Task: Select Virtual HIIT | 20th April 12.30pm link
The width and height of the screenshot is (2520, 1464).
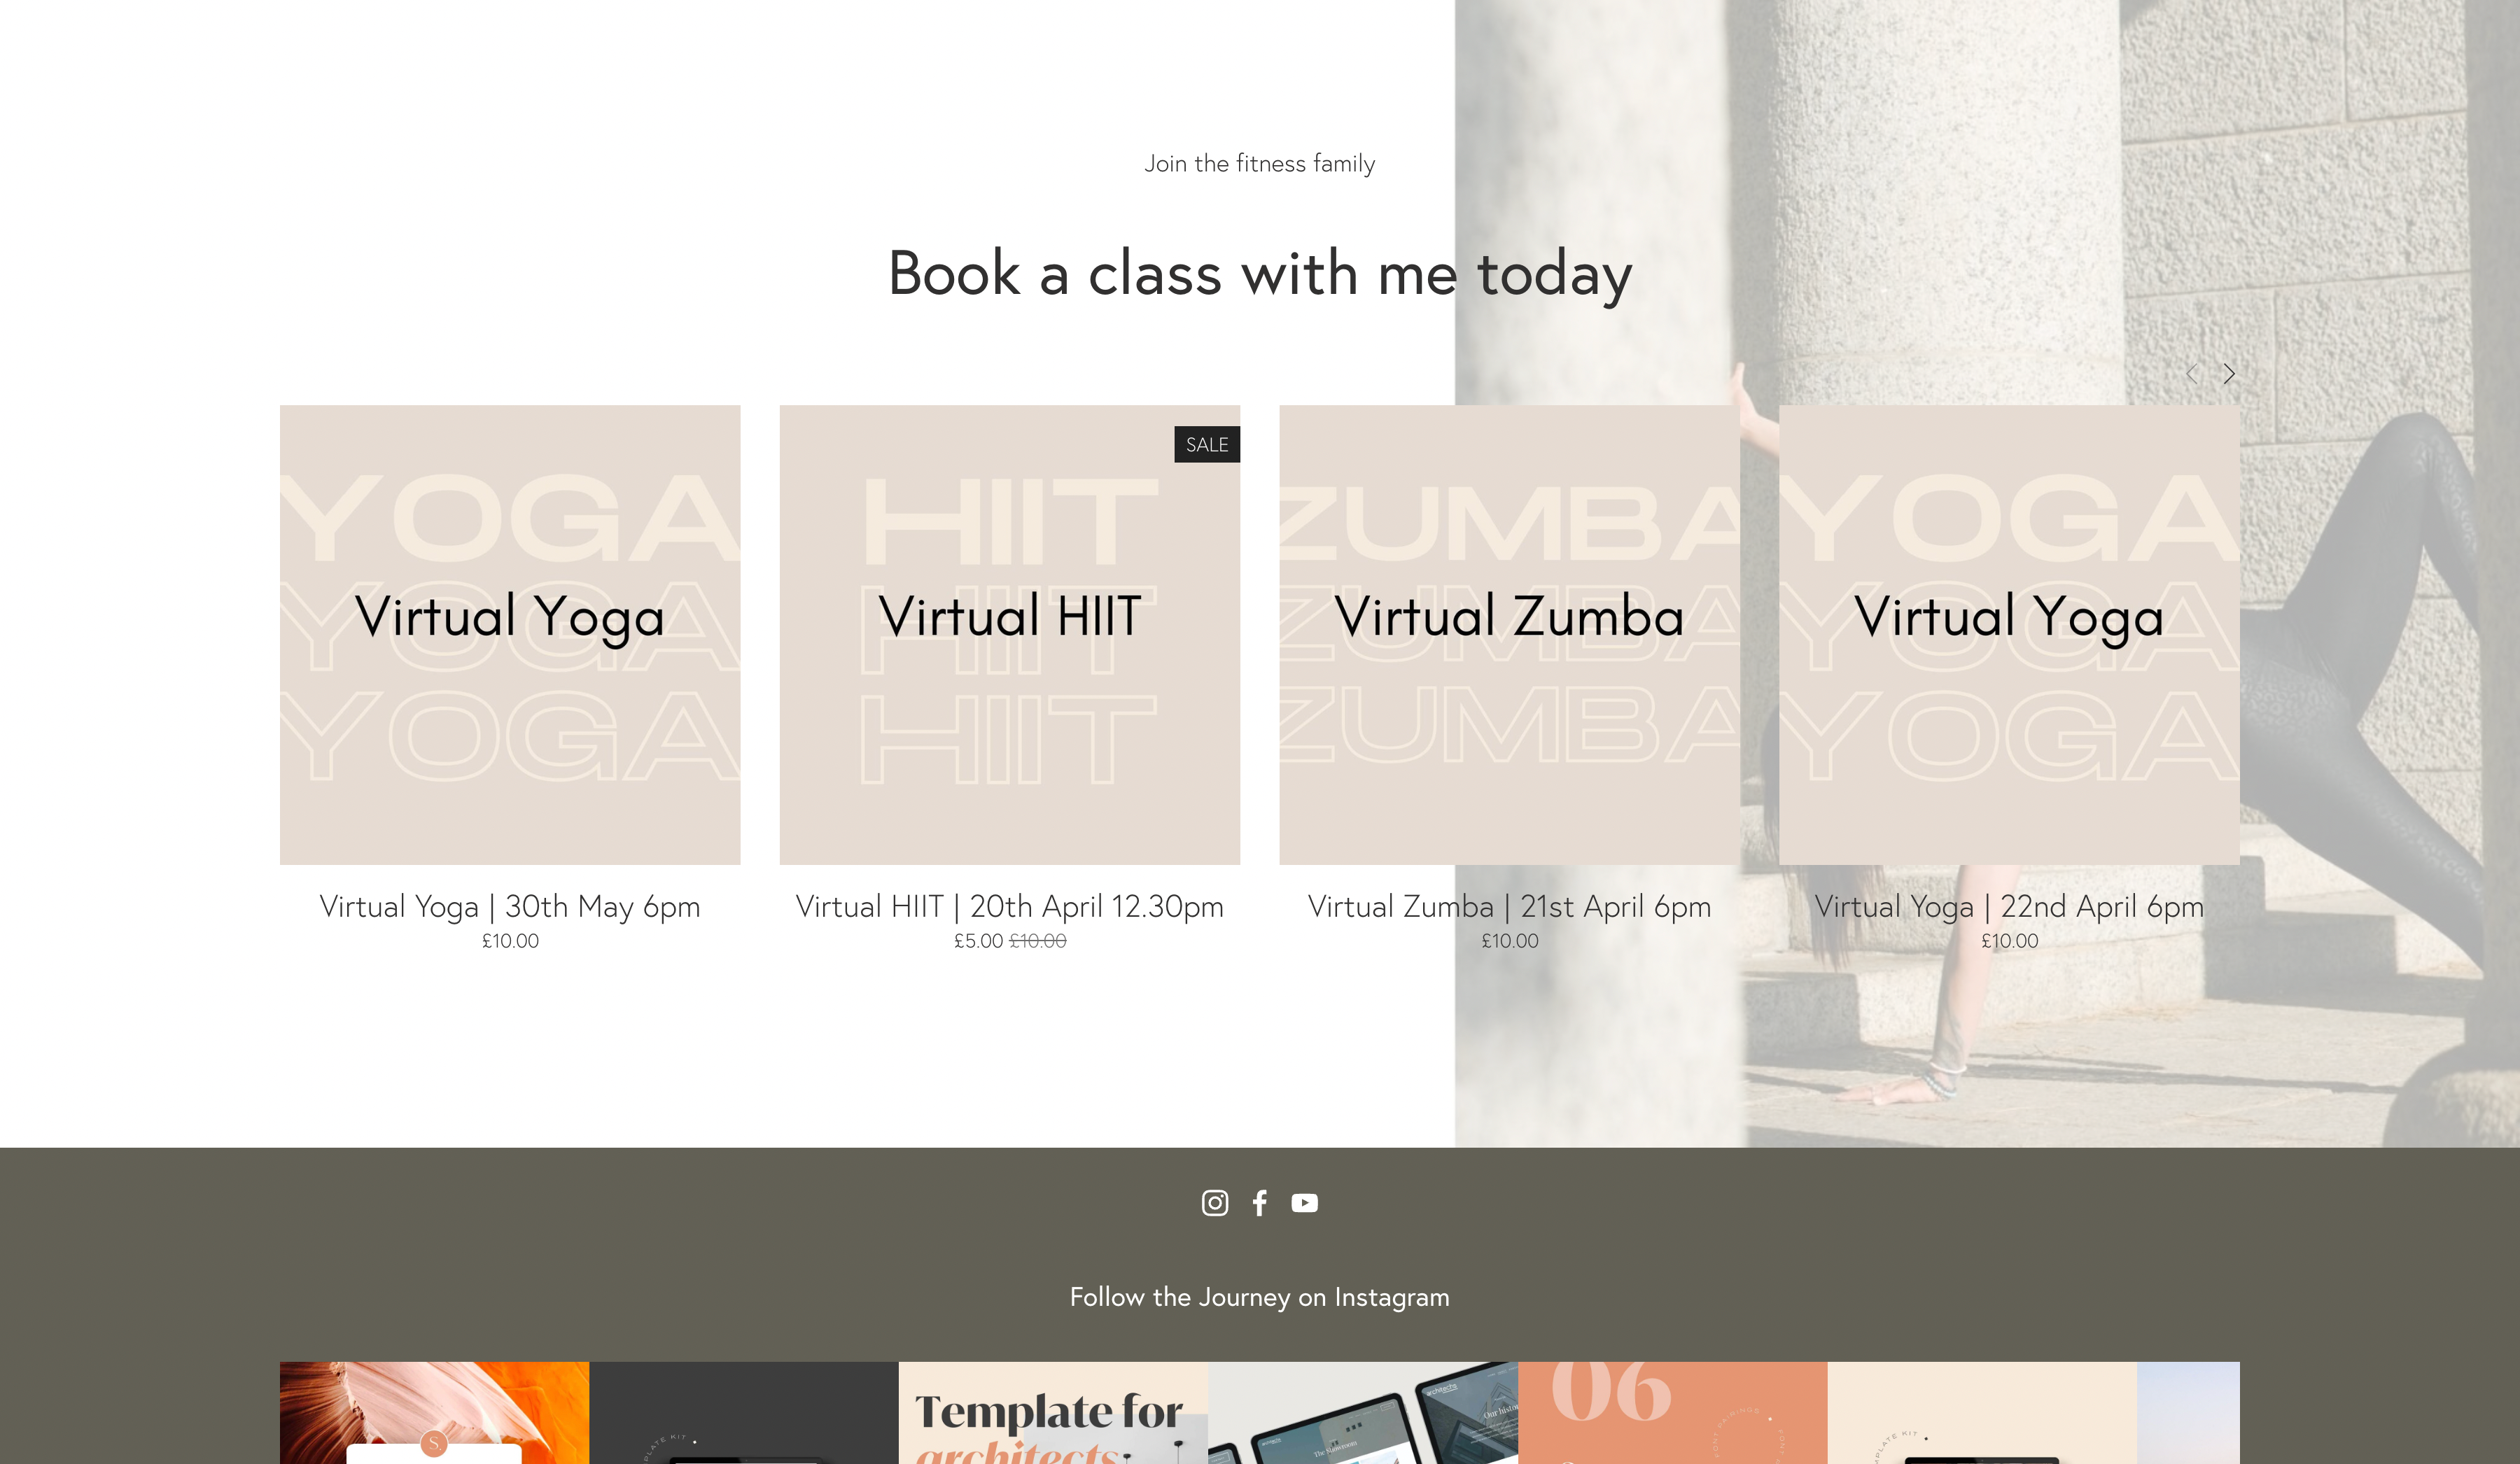Action: [1010, 907]
